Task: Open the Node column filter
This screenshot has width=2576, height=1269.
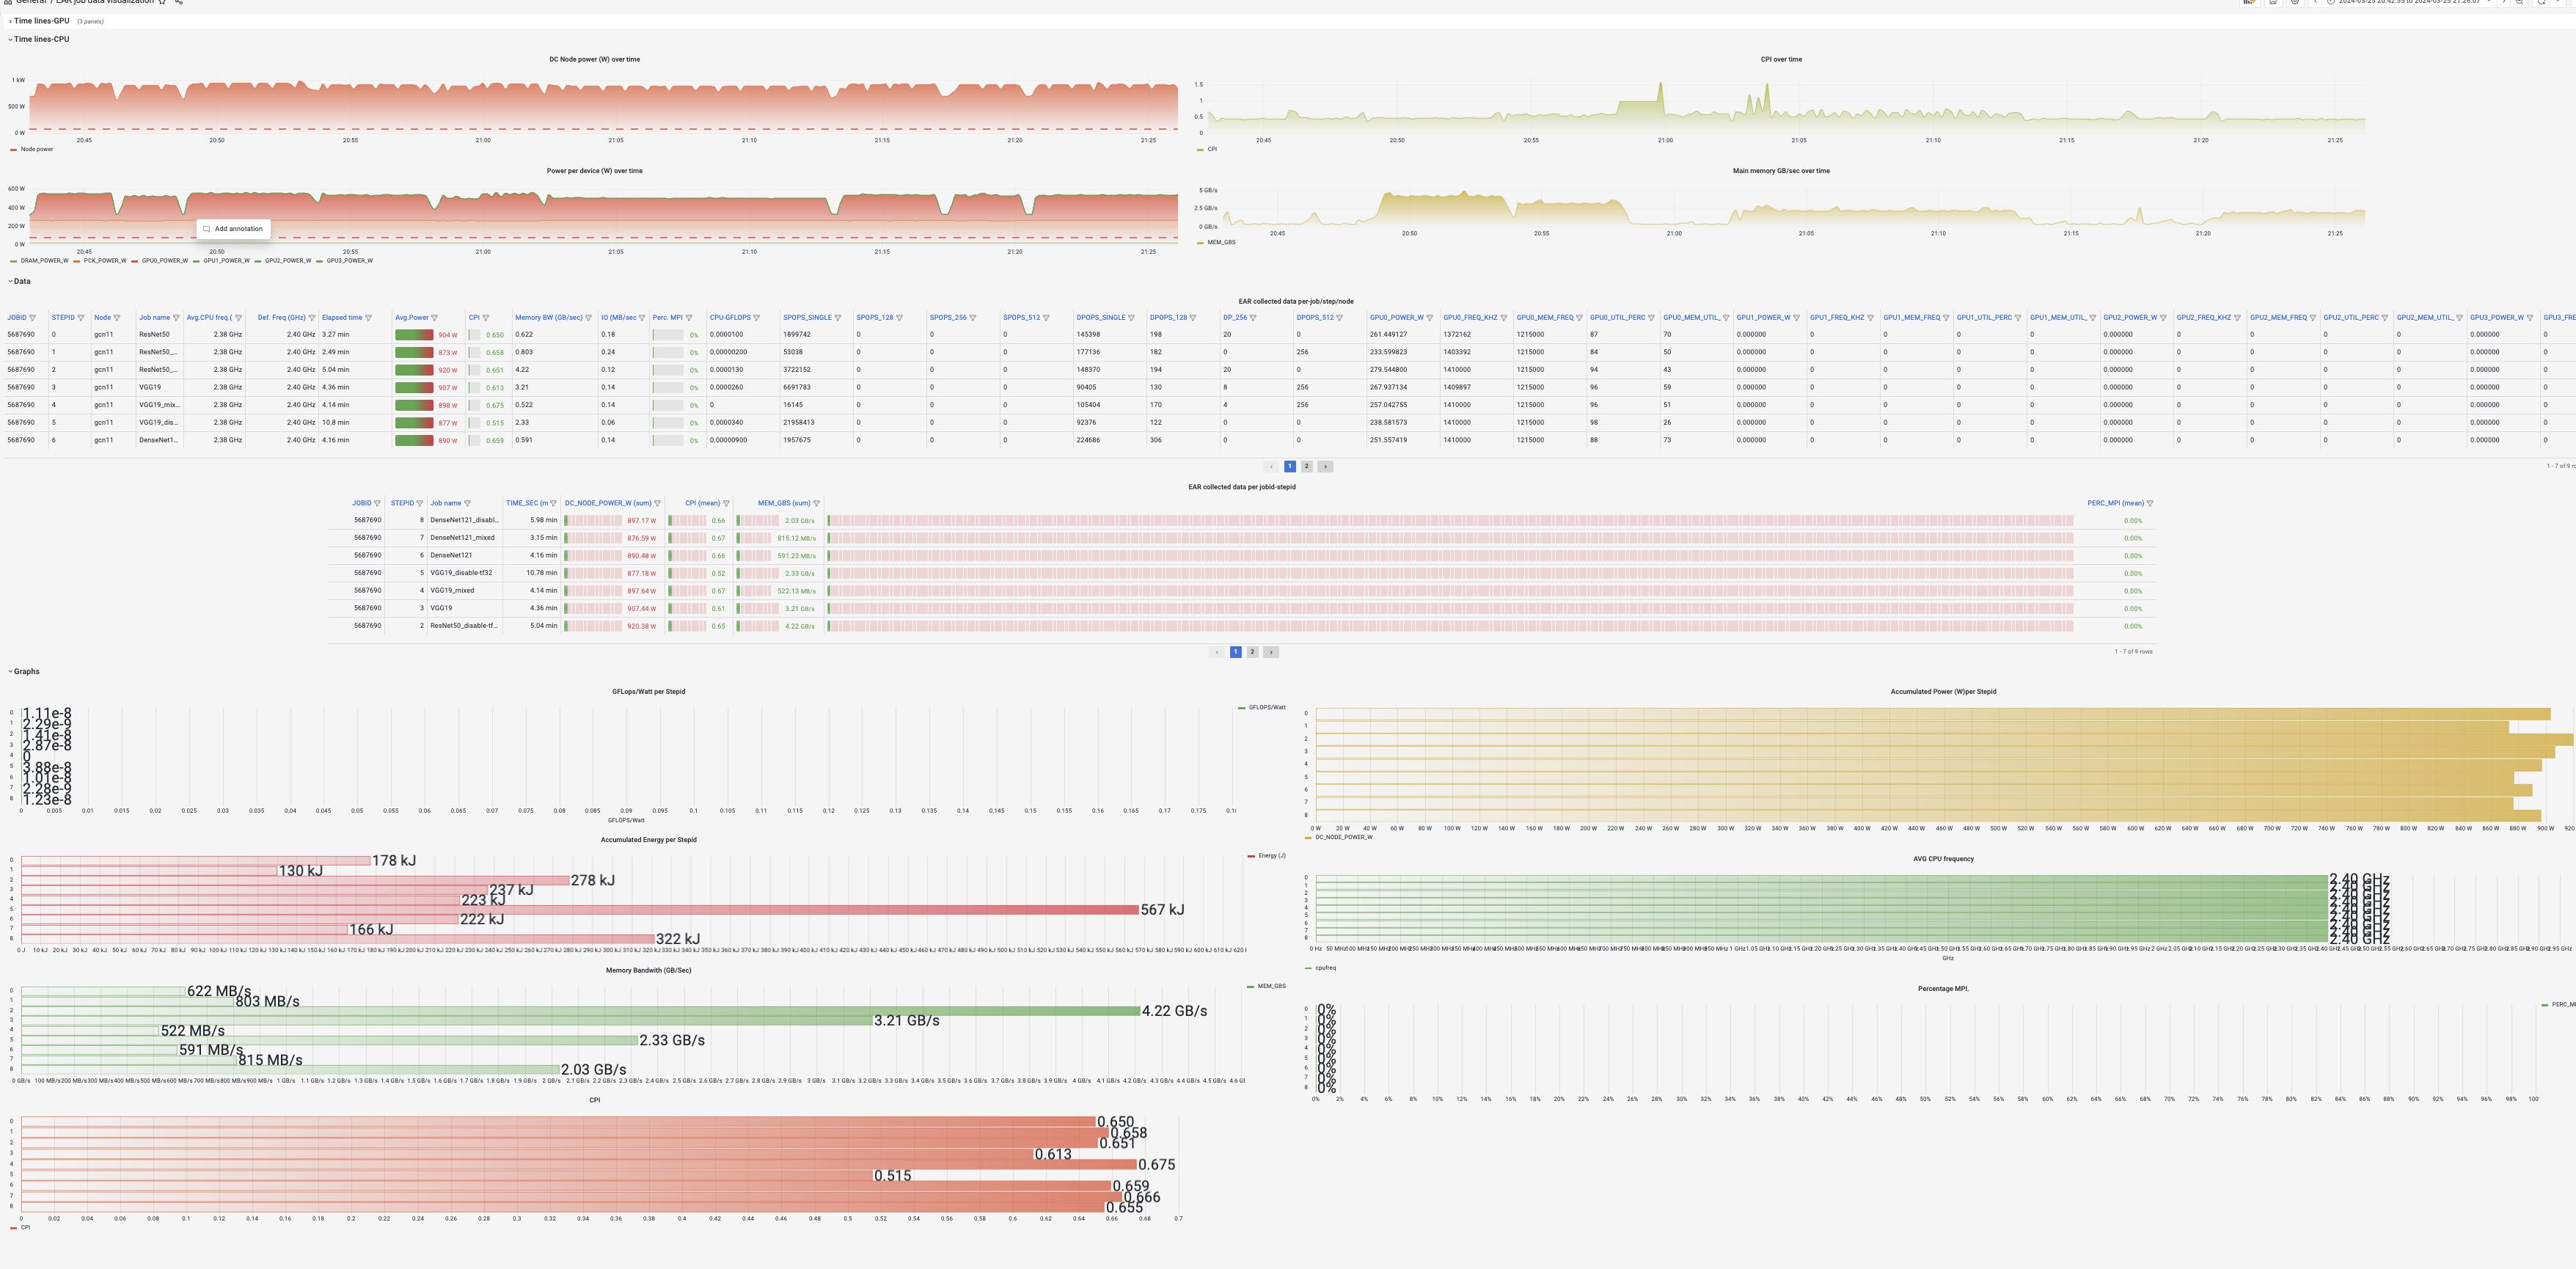Action: (x=117, y=318)
